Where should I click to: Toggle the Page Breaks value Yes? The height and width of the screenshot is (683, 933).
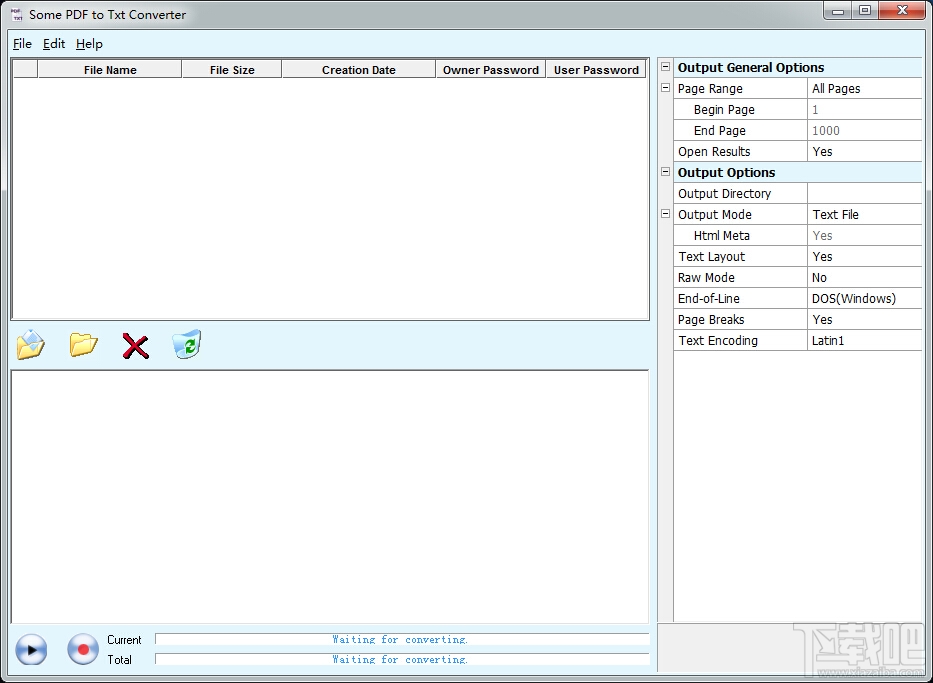865,319
